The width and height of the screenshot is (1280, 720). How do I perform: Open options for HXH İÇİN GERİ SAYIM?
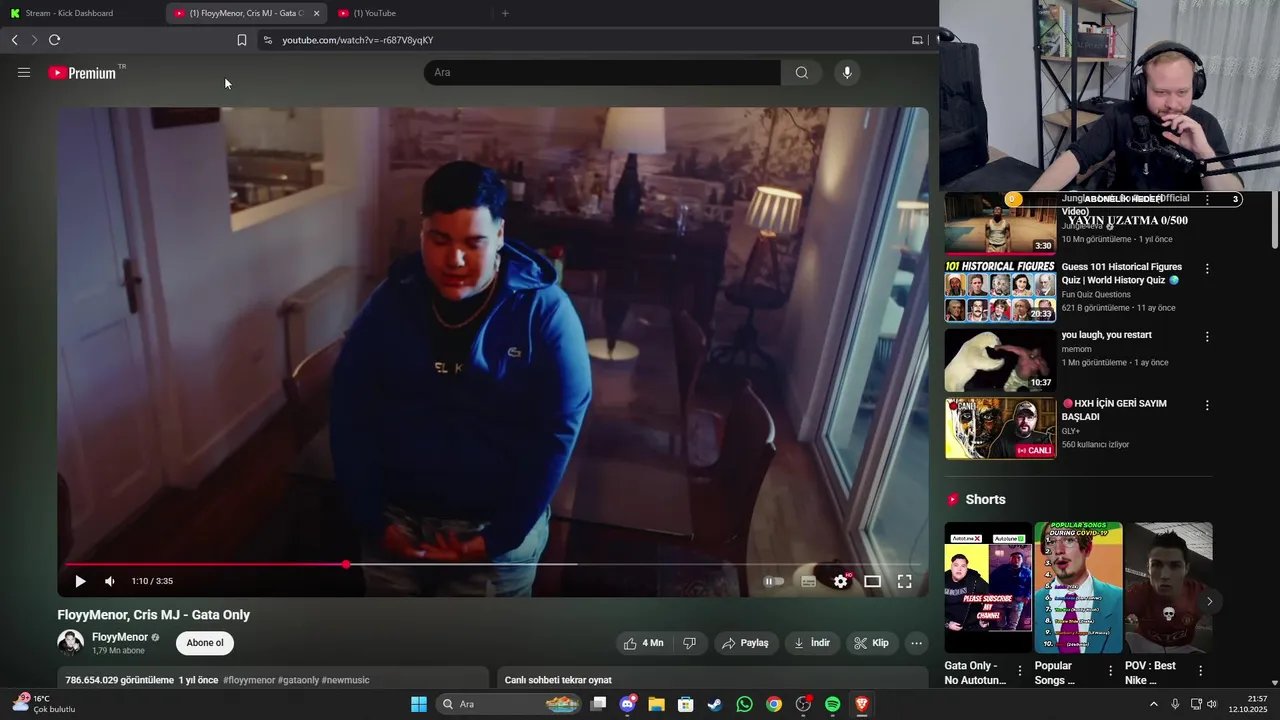point(1207,405)
